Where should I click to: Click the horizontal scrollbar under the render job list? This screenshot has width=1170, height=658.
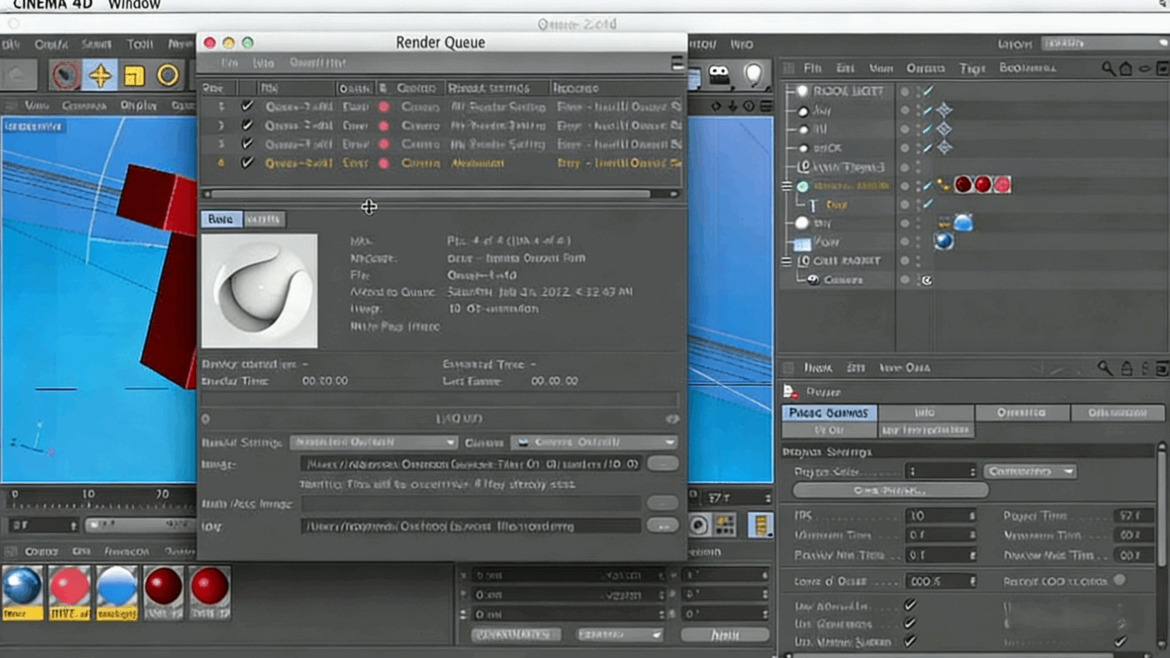[430, 194]
